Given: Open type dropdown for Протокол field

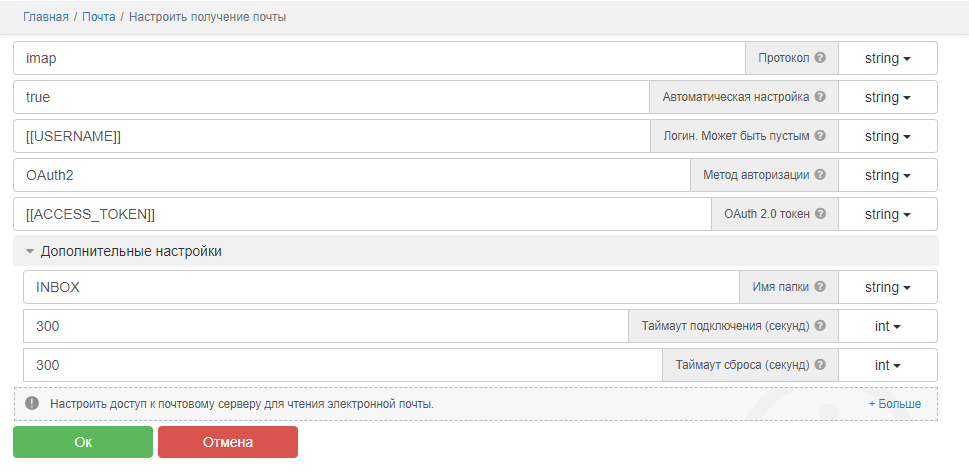Looking at the screenshot, I should coord(887,58).
